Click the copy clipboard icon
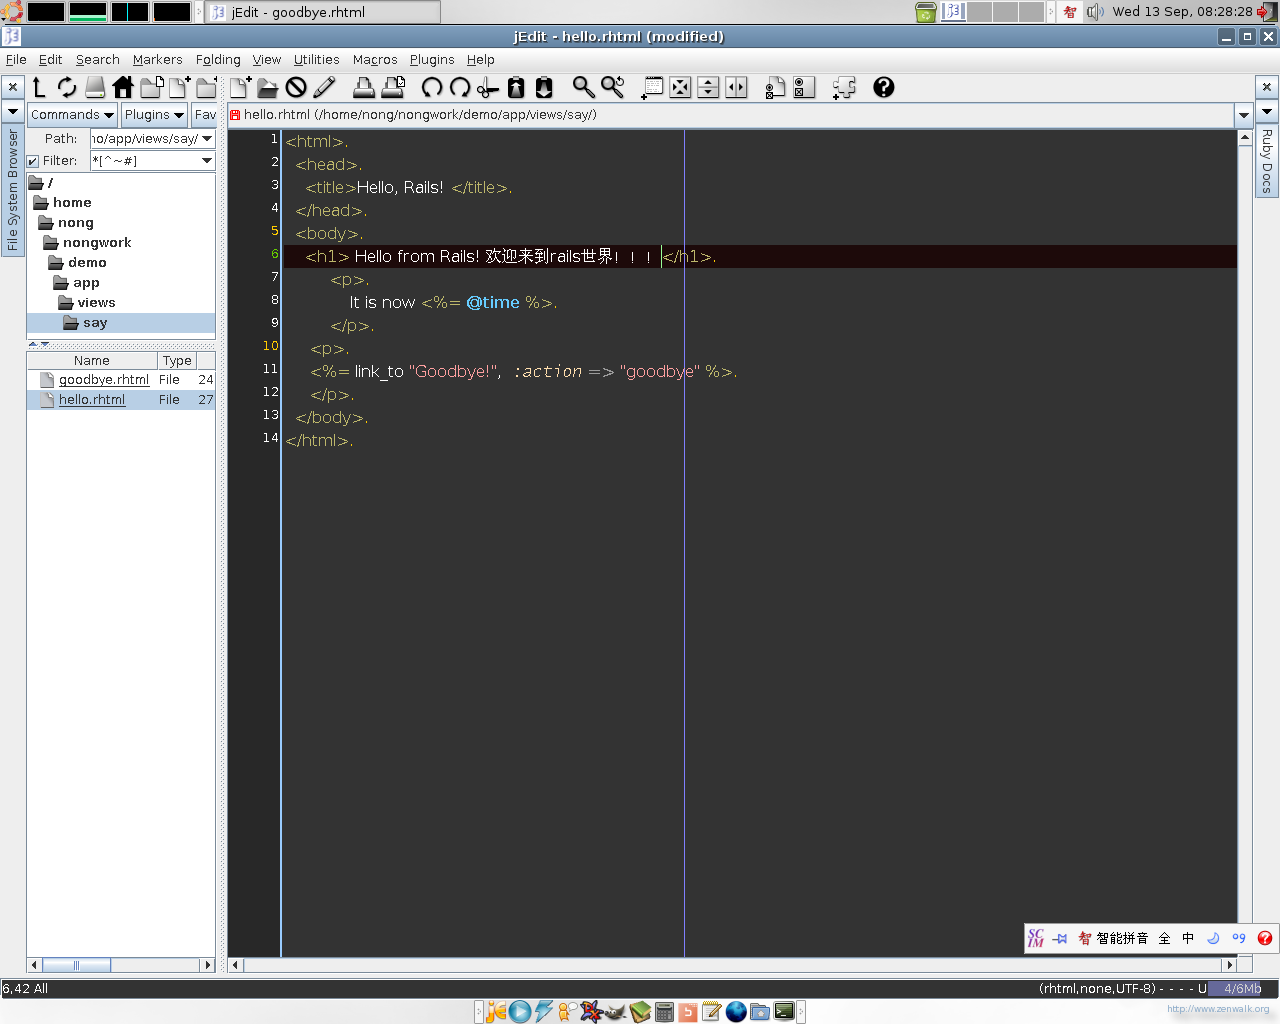This screenshot has width=1280, height=1024. pos(516,87)
